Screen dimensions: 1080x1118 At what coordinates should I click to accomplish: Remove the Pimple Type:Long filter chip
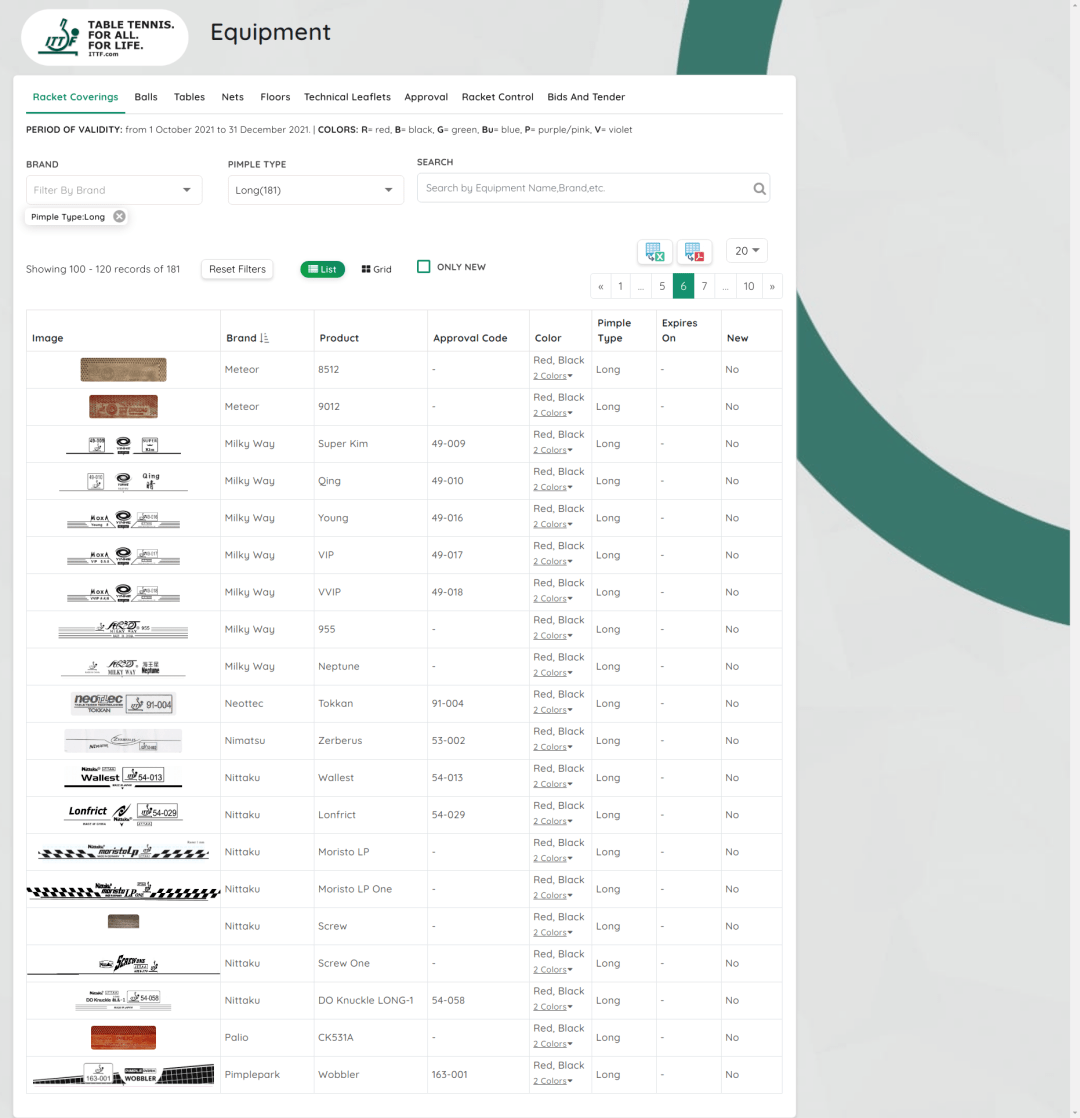[119, 216]
